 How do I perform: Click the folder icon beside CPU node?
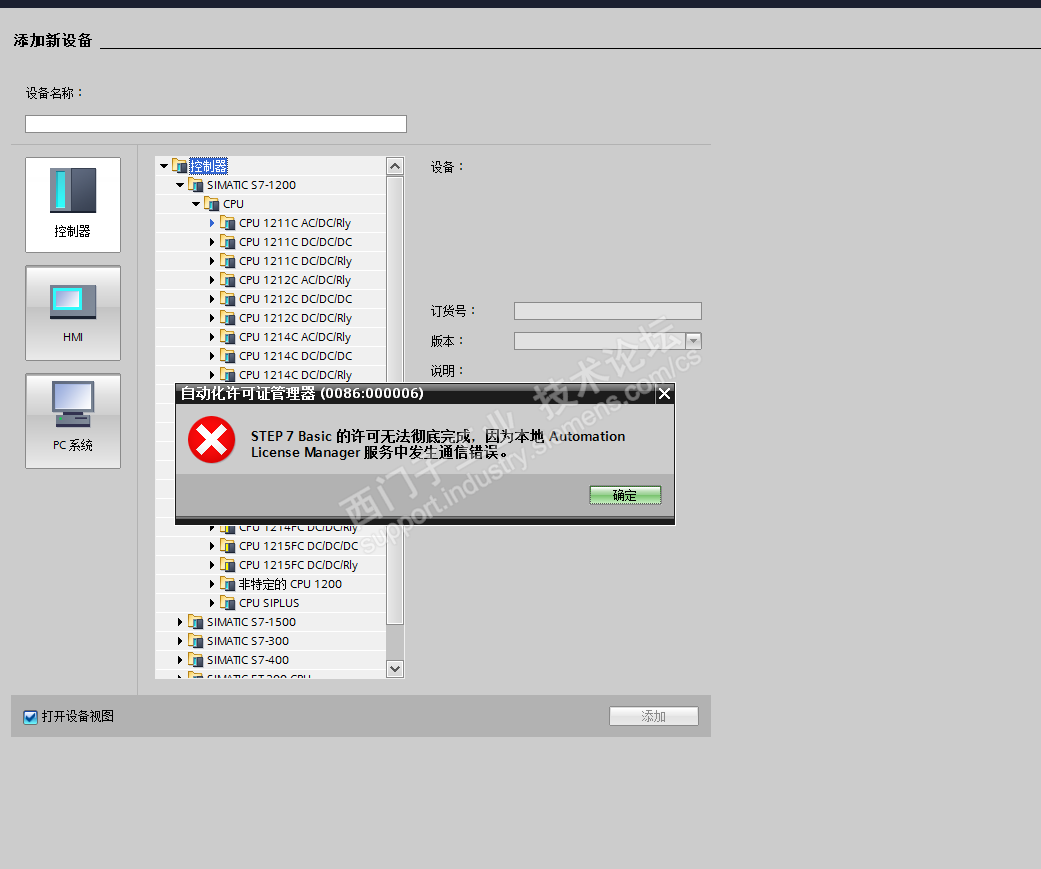(211, 203)
